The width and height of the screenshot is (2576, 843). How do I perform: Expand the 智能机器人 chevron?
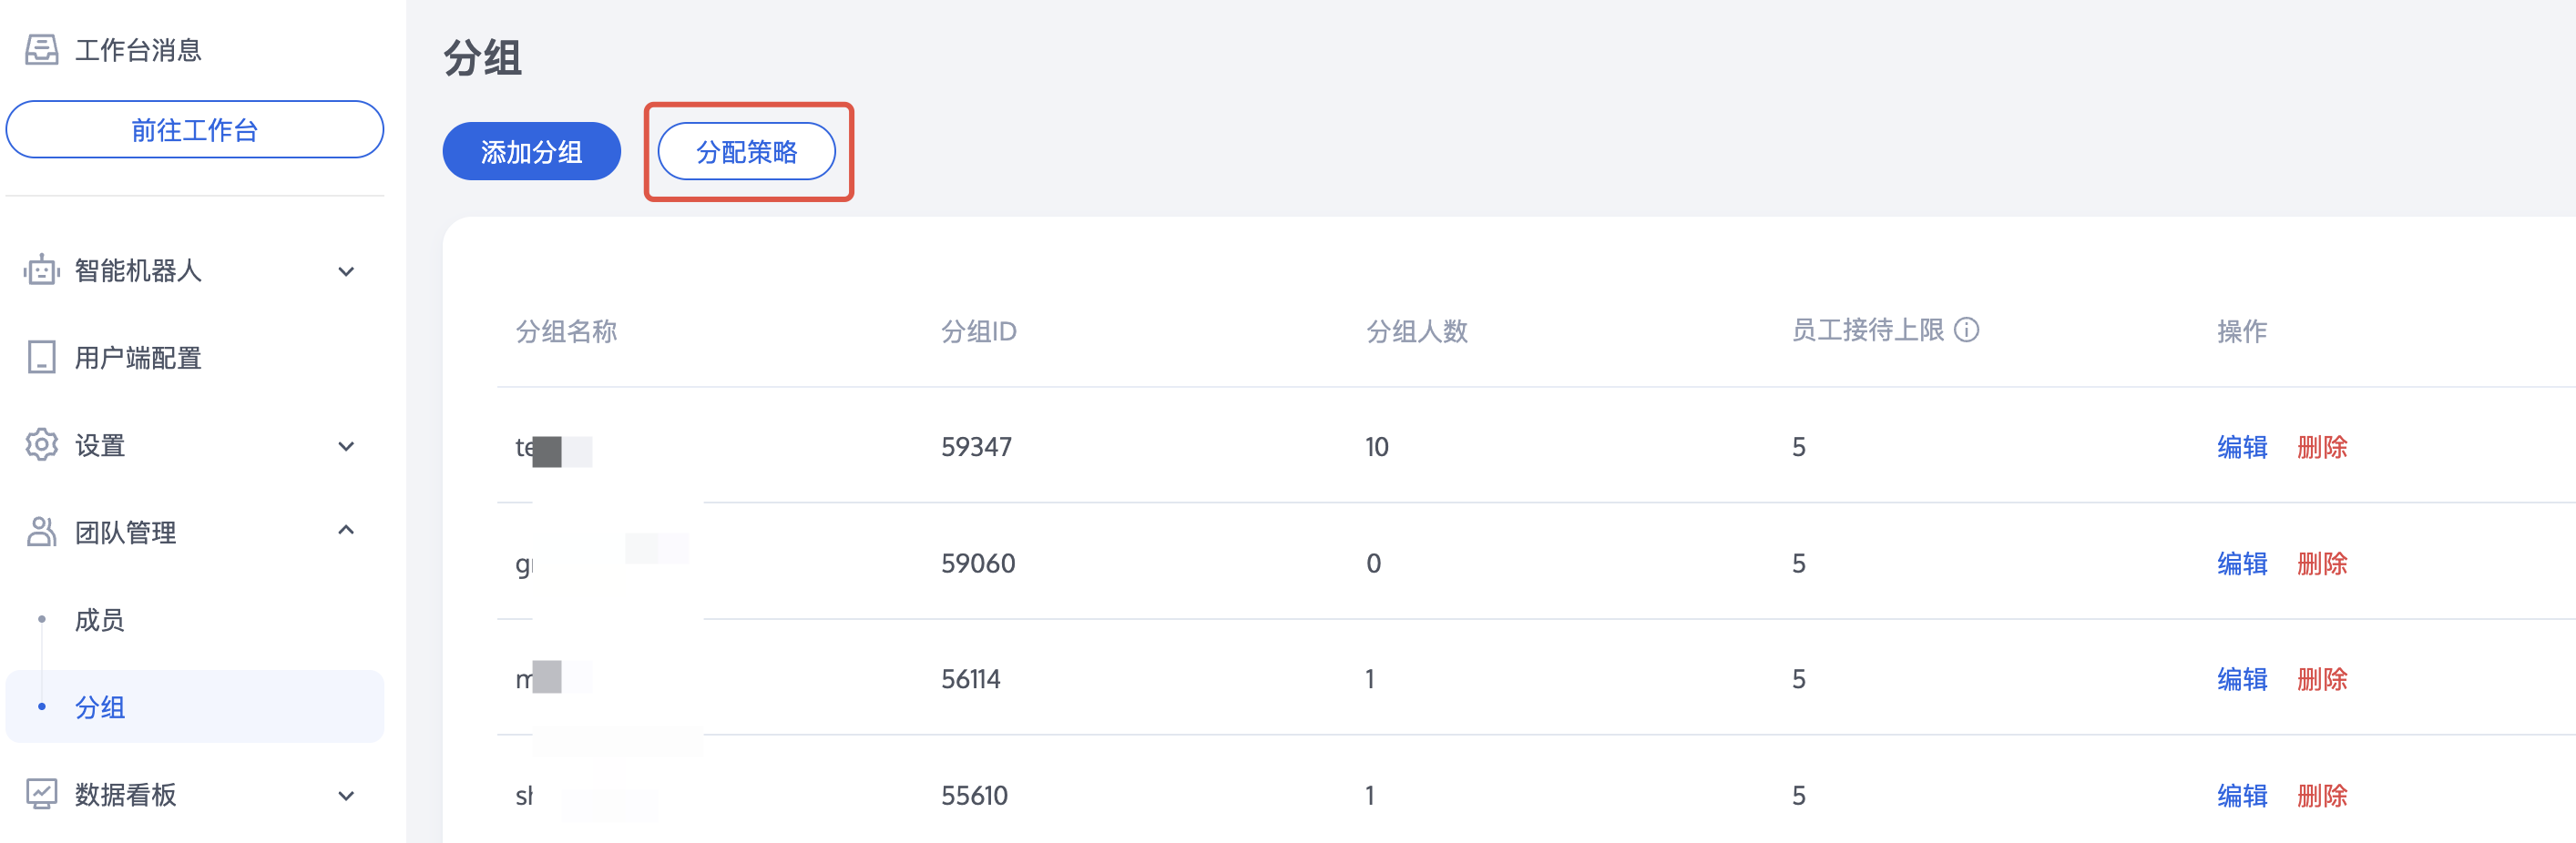point(346,271)
